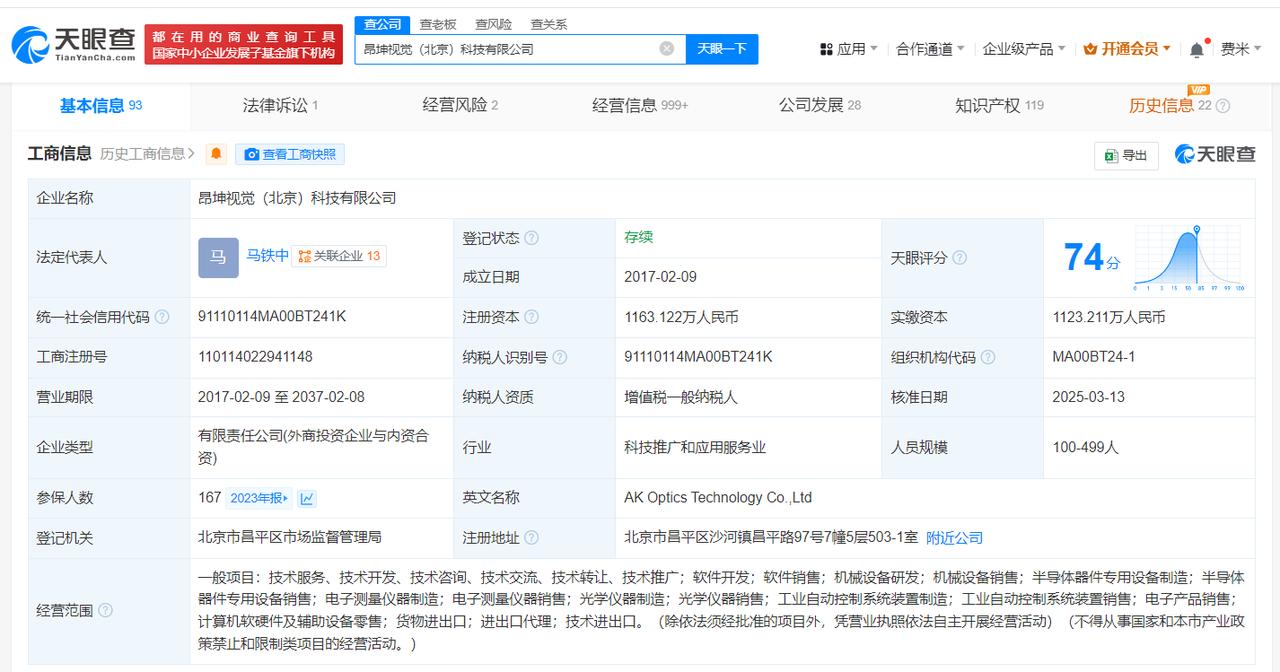1280x672 pixels.
Task: Click the help icon beside 纳税人识别号
Action: point(559,357)
